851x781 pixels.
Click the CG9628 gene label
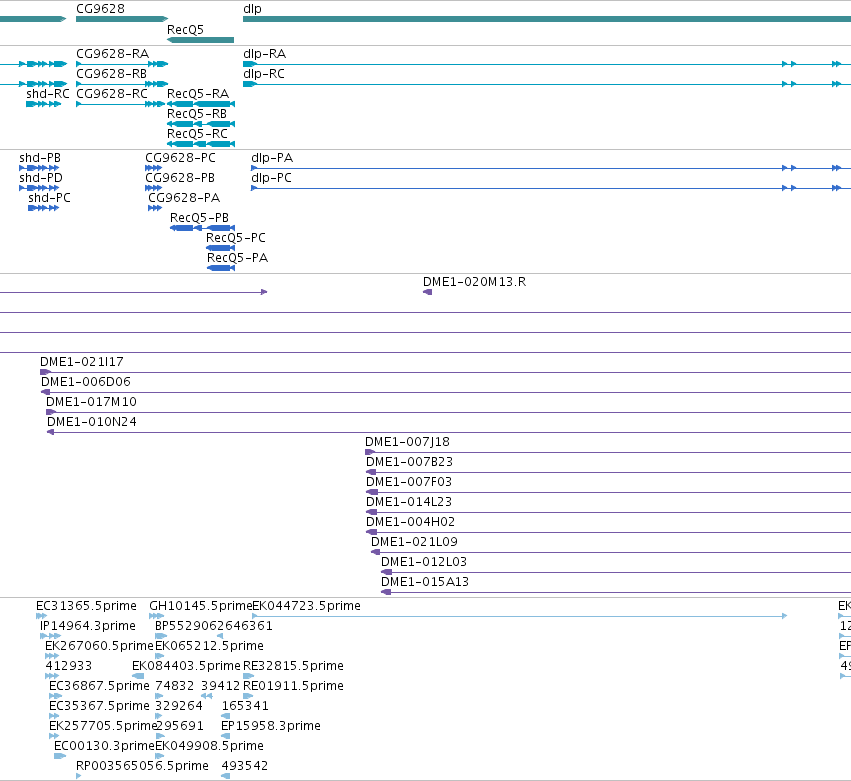(100, 9)
